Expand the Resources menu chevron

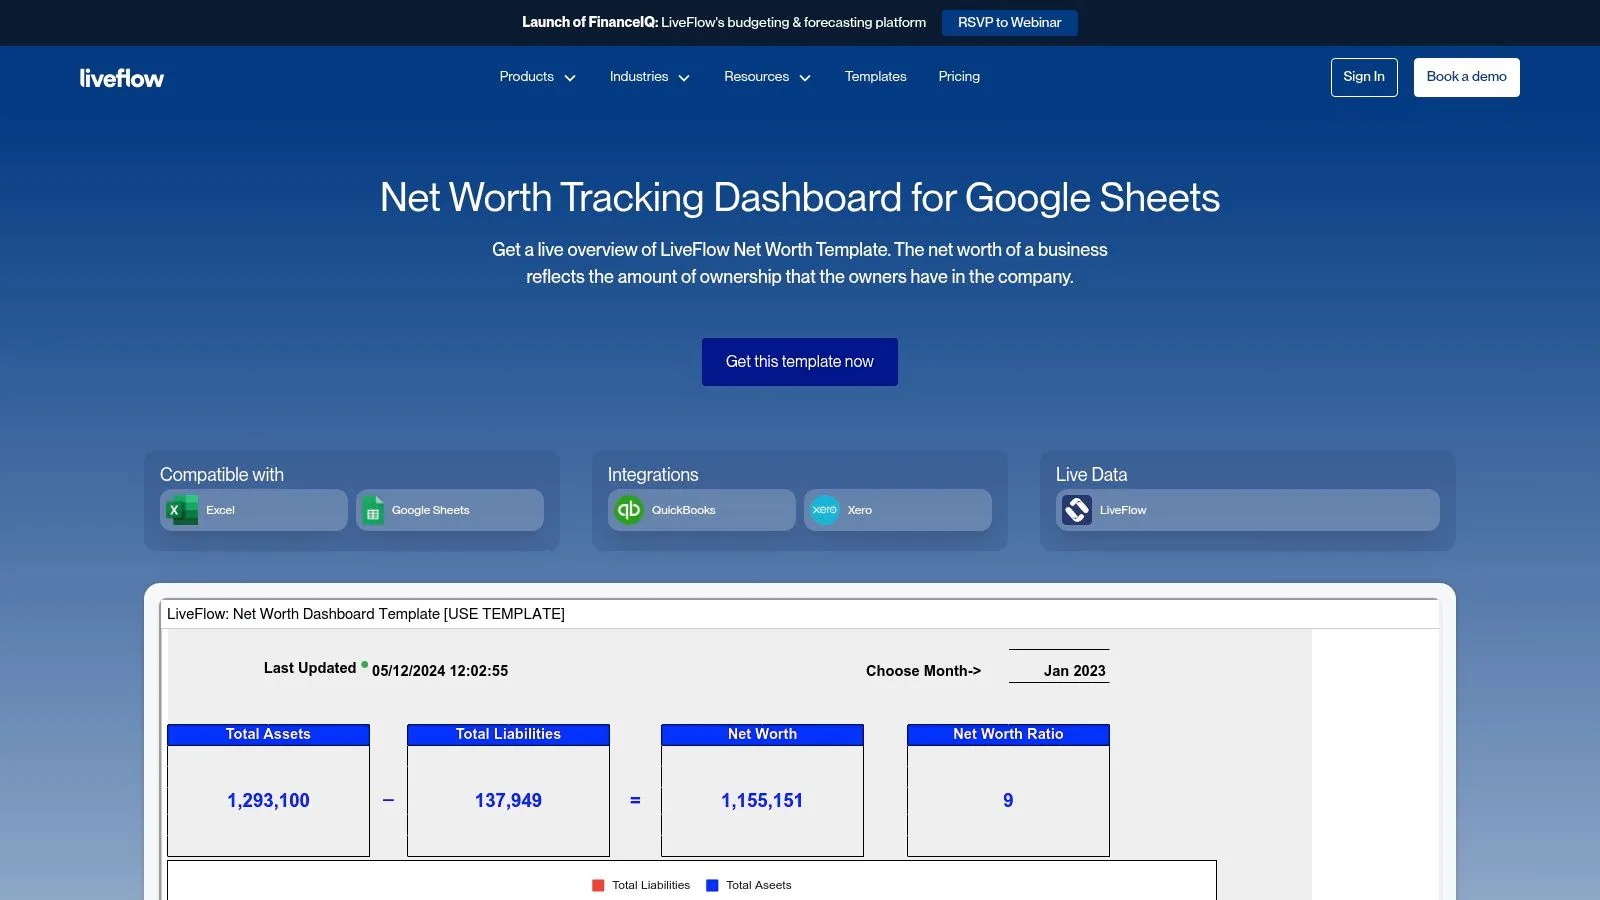(x=805, y=78)
